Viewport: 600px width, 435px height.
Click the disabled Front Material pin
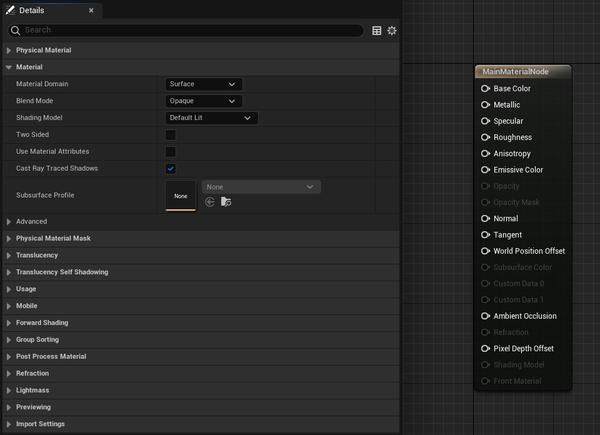click(485, 381)
